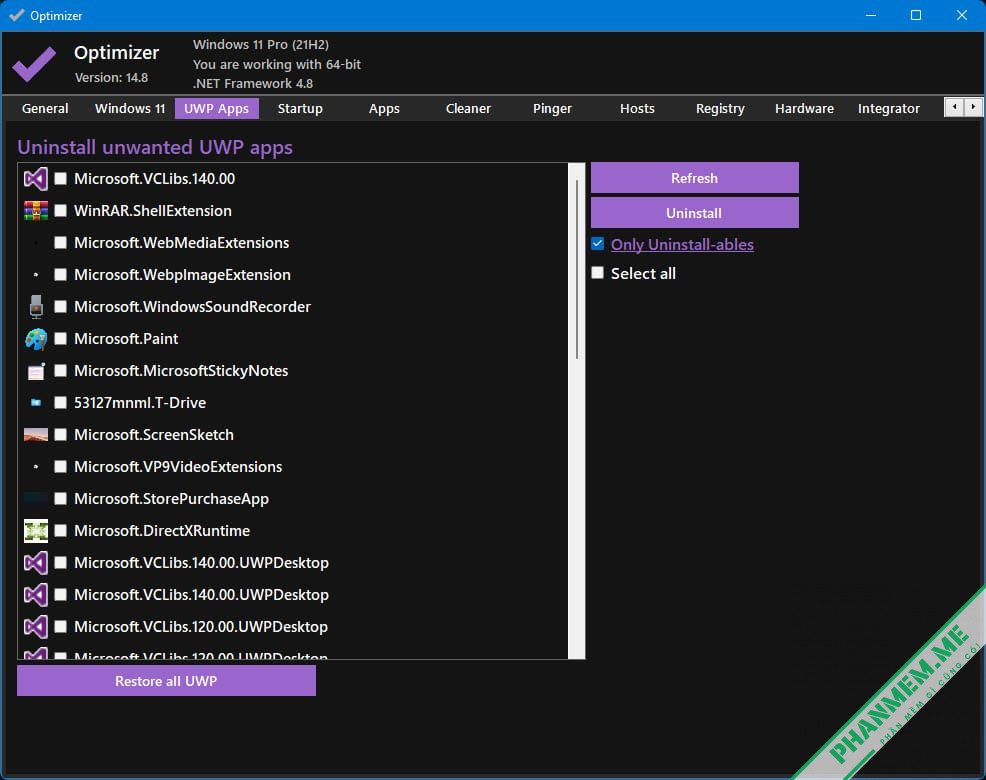
Task: Click the WindowsSoundRecorder microphone icon
Action: [x=36, y=306]
